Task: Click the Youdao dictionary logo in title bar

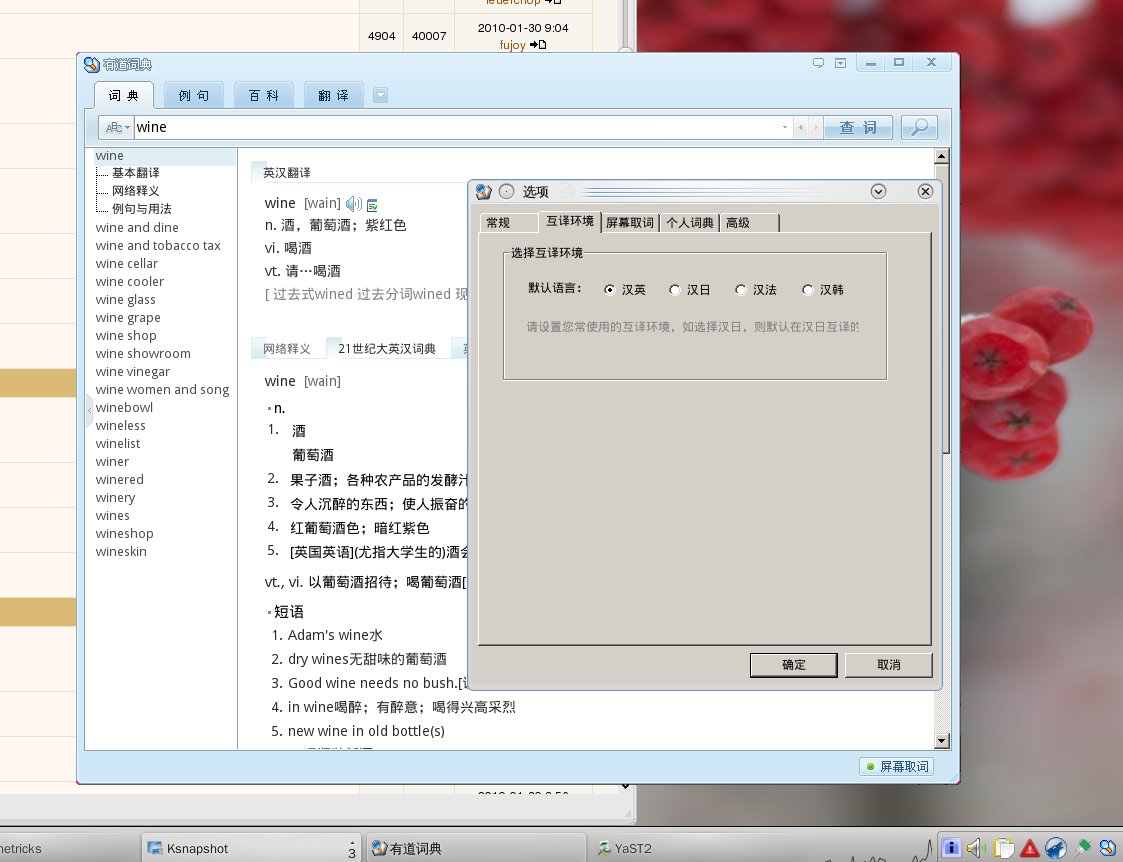Action: pos(91,64)
